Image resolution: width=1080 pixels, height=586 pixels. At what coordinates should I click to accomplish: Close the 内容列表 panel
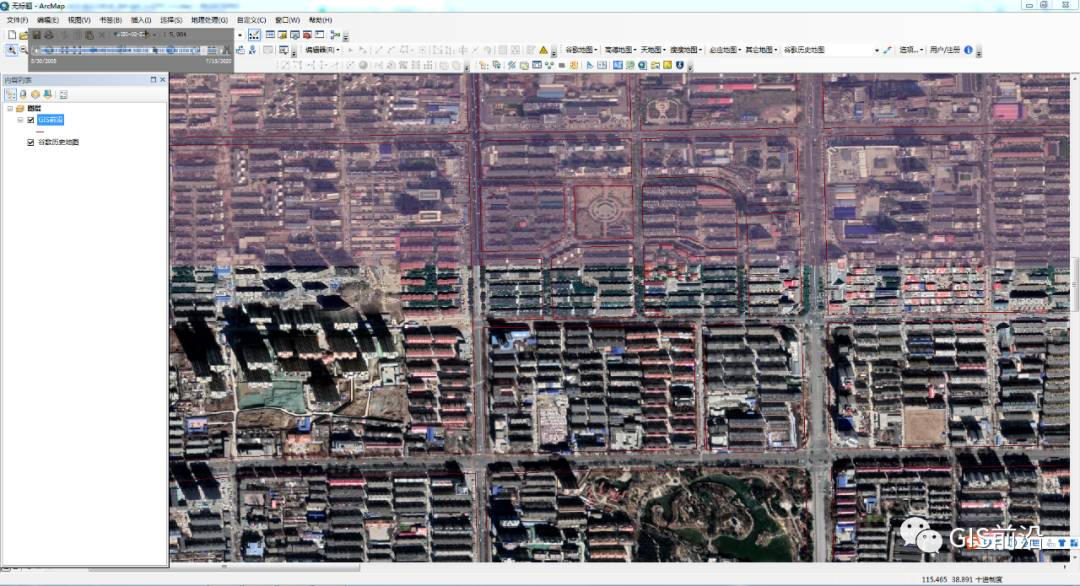pyautogui.click(x=163, y=80)
